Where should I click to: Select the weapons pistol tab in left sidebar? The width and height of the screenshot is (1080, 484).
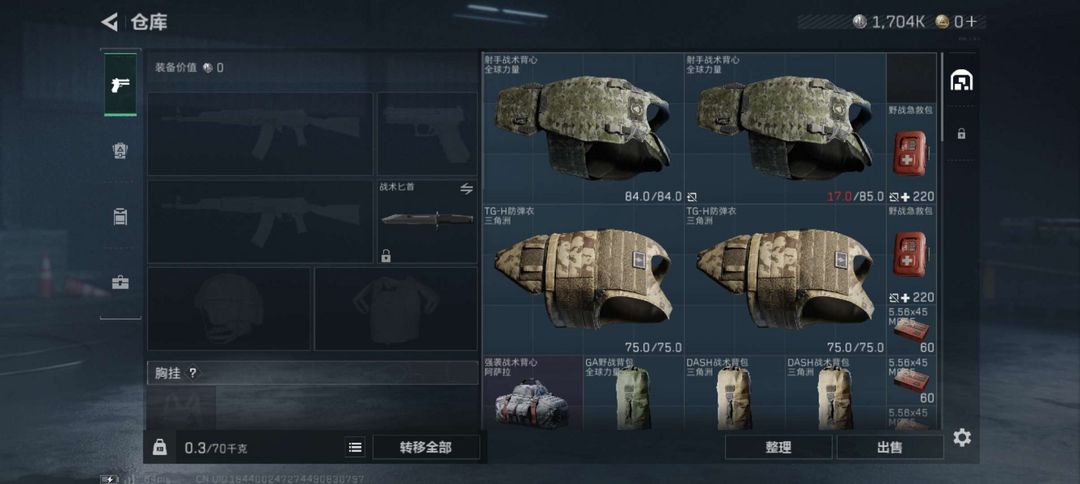coord(121,84)
